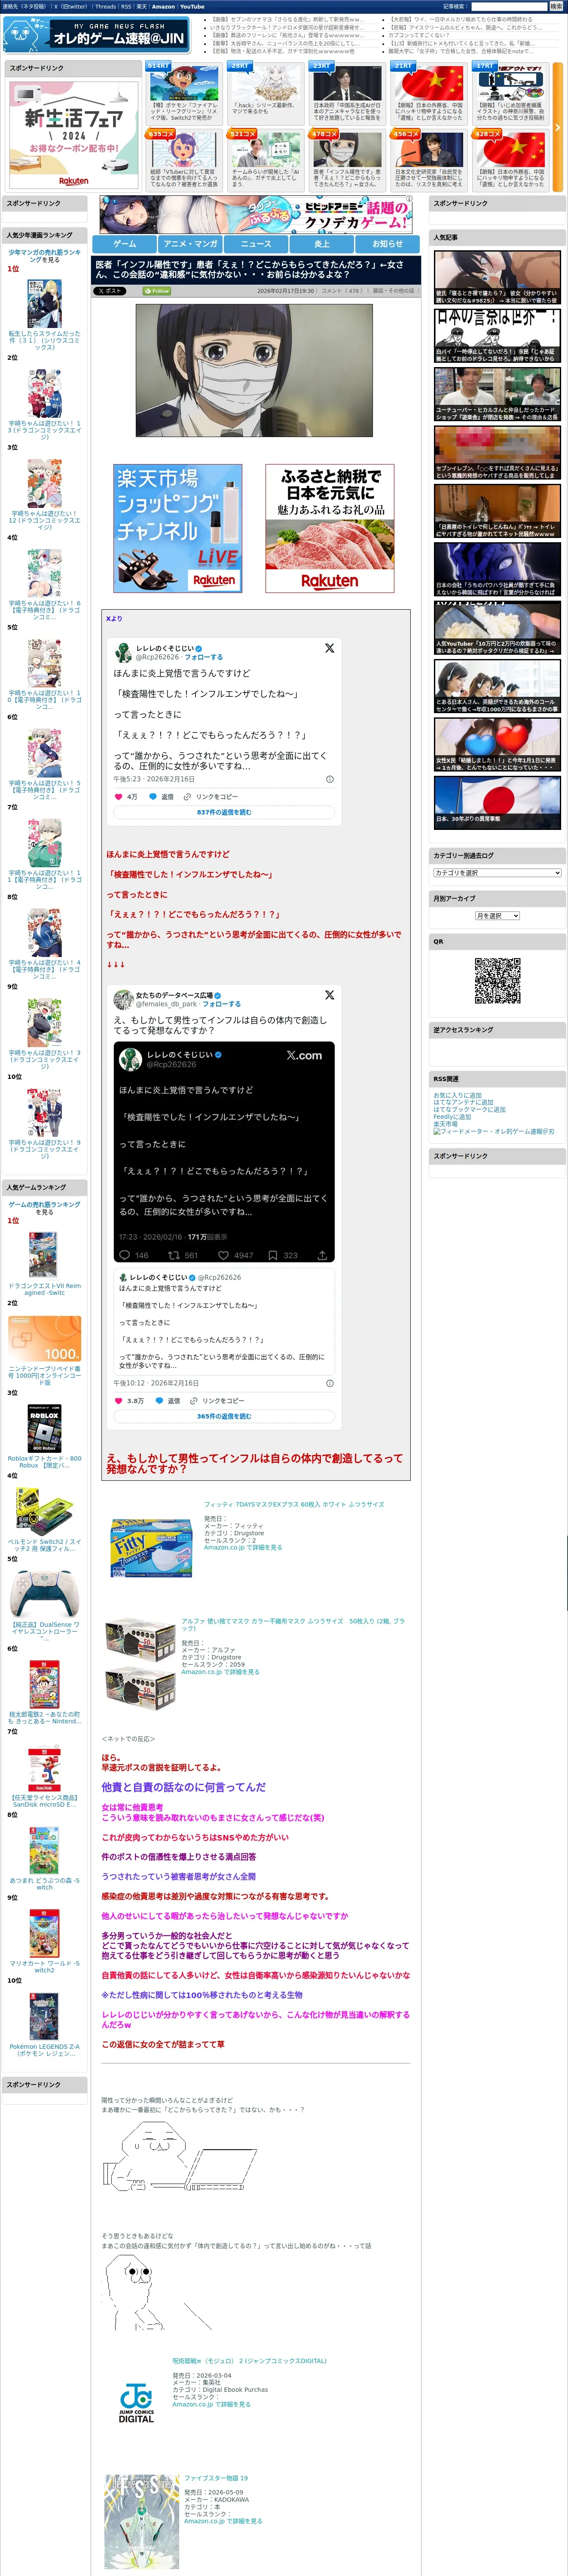Click heart icon showing 3.8万 likes
The image size is (568, 2576).
120,1401
